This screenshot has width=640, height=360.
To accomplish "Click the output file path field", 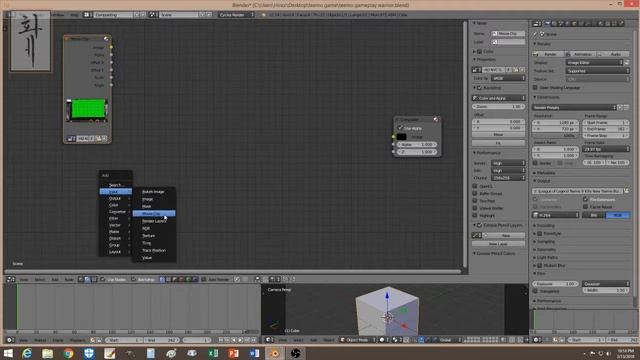I will (578, 191).
